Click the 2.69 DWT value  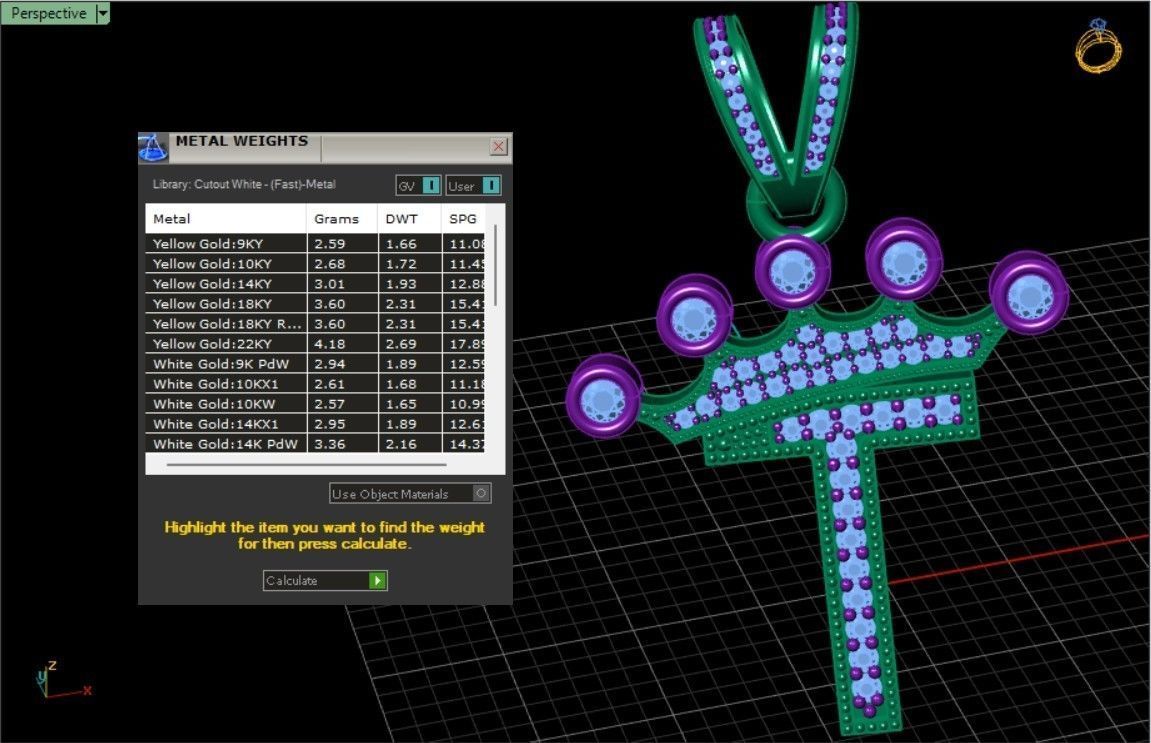[401, 344]
